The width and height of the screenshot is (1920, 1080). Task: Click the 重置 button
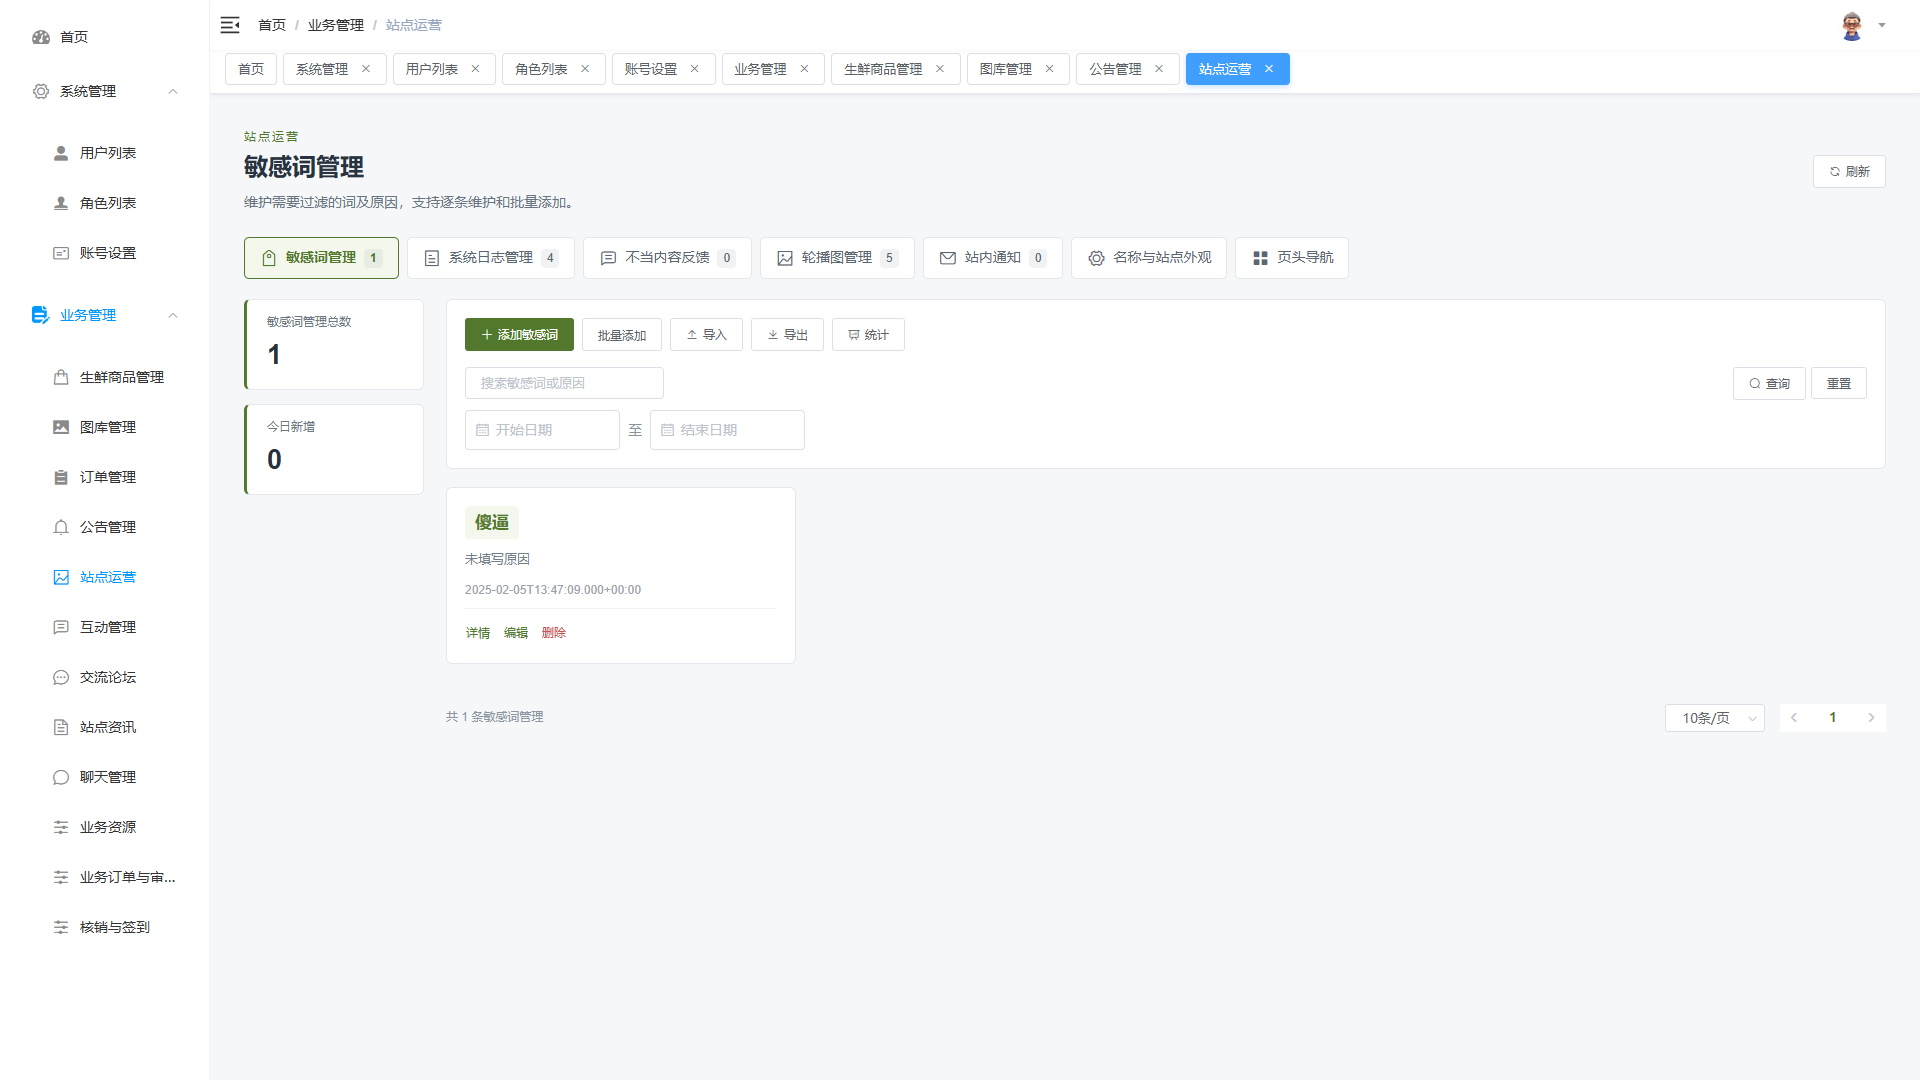point(1839,383)
